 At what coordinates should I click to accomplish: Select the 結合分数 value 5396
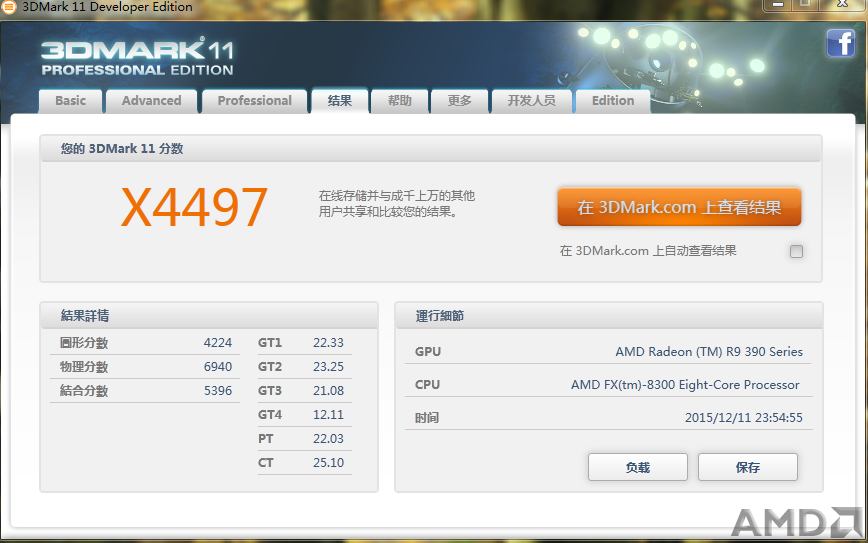(x=218, y=391)
